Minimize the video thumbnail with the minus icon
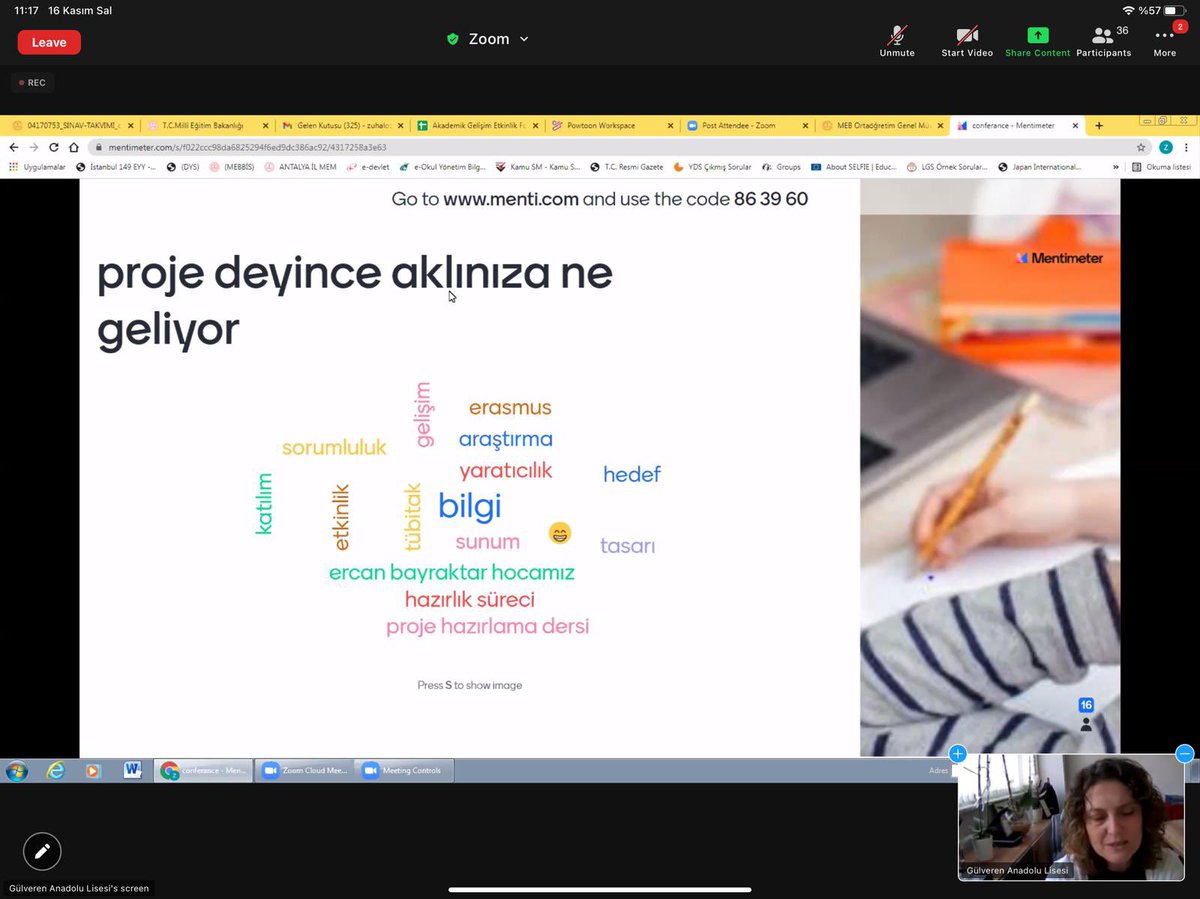 coord(1185,754)
